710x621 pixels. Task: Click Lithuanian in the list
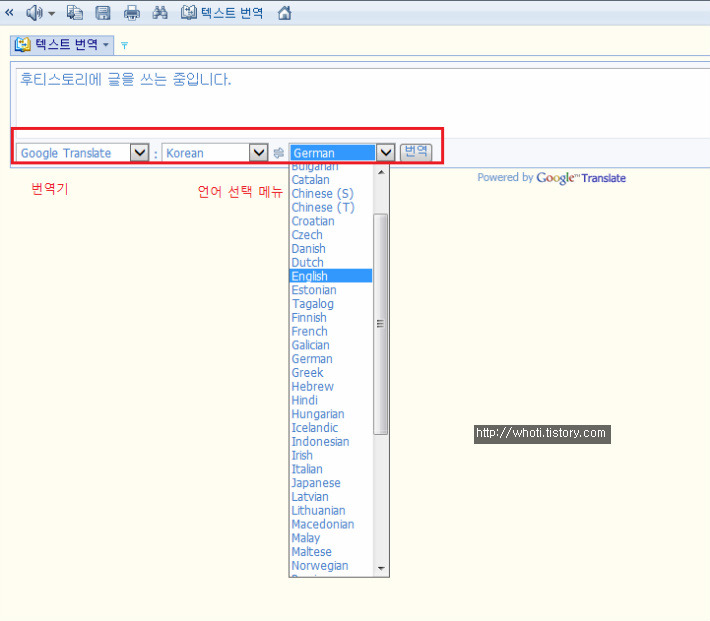point(331,510)
